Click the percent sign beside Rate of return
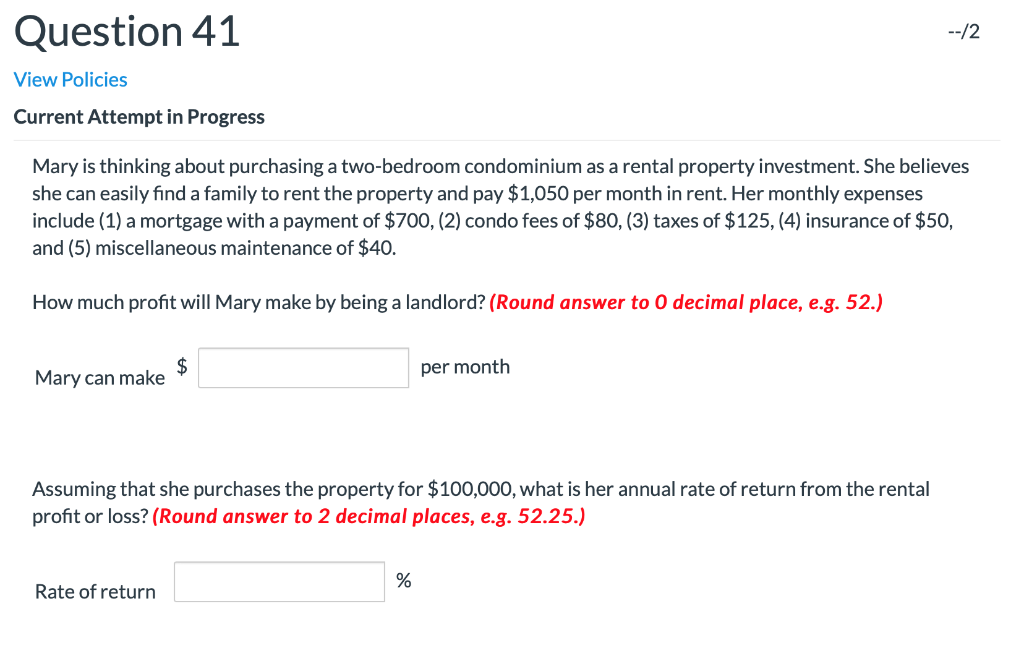The image size is (1024, 648). pos(404,581)
